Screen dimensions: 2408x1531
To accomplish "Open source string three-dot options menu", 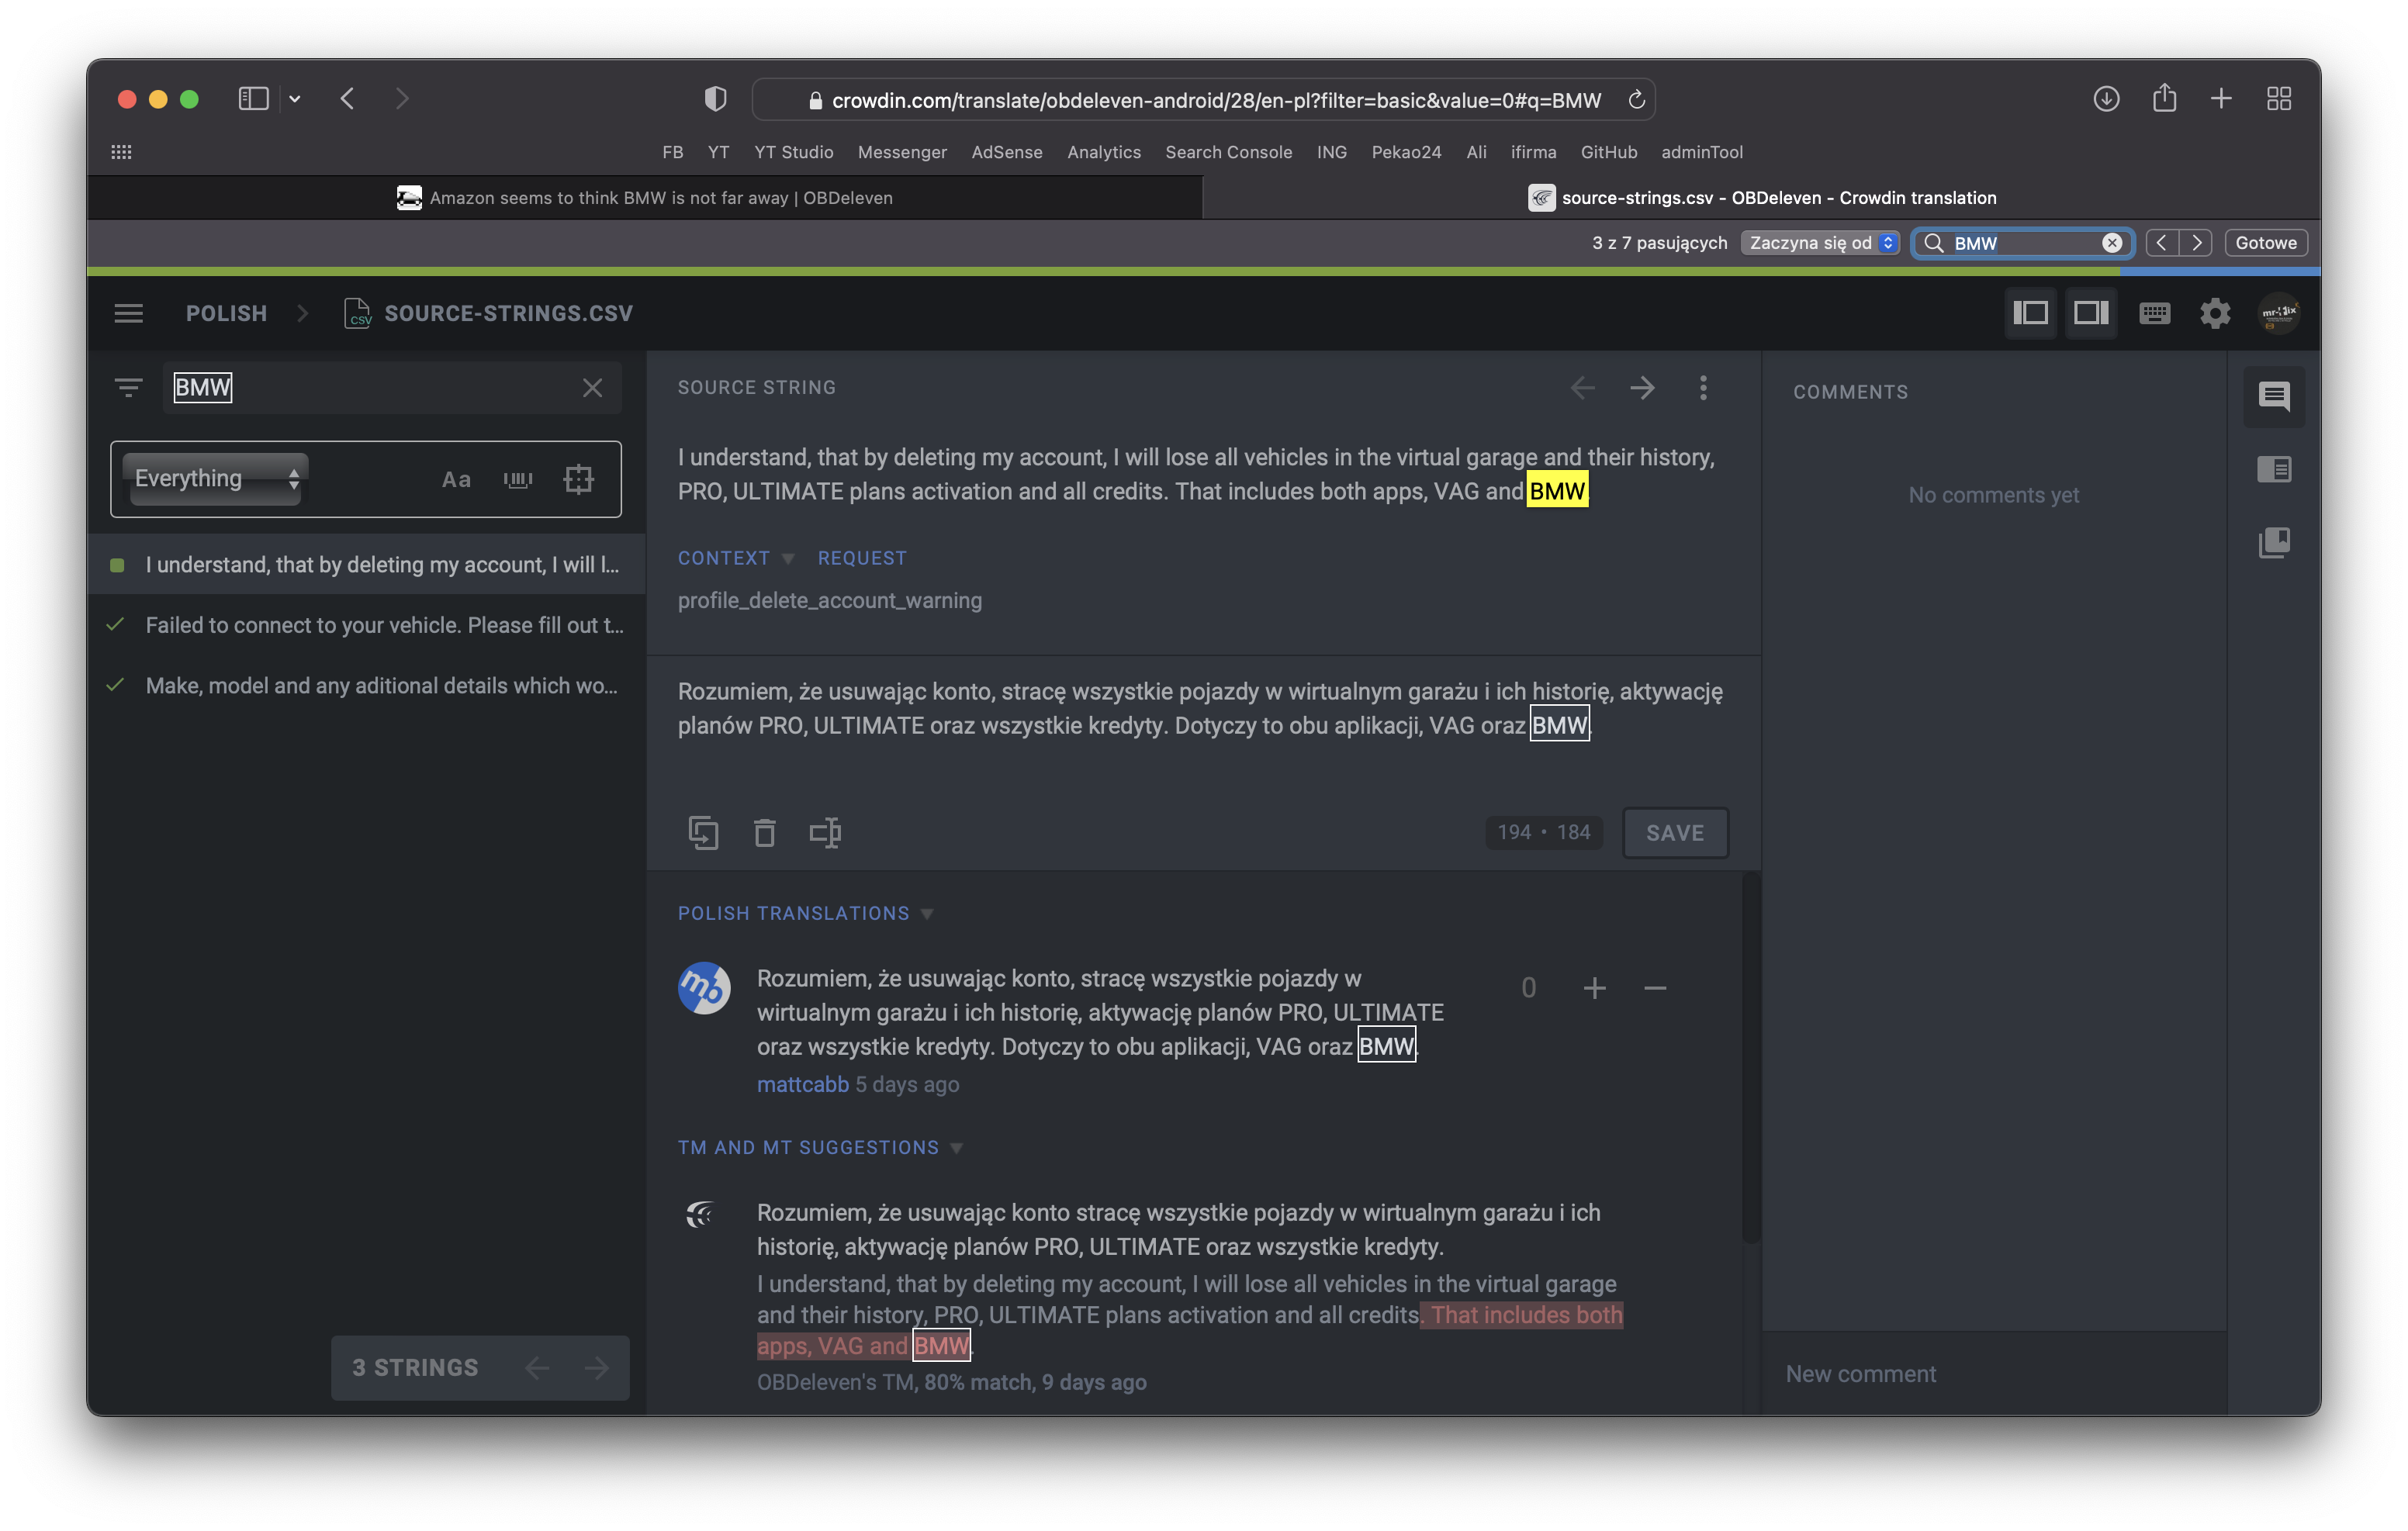I will coord(1703,388).
